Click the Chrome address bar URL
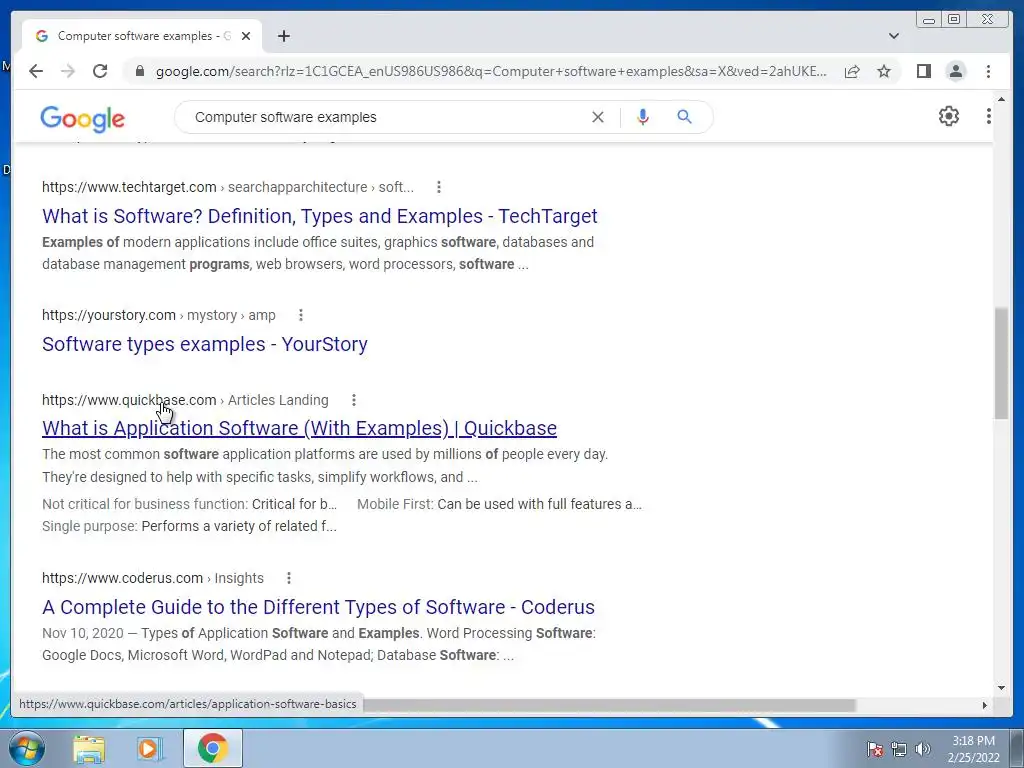Image resolution: width=1024 pixels, height=768 pixels. pos(491,71)
